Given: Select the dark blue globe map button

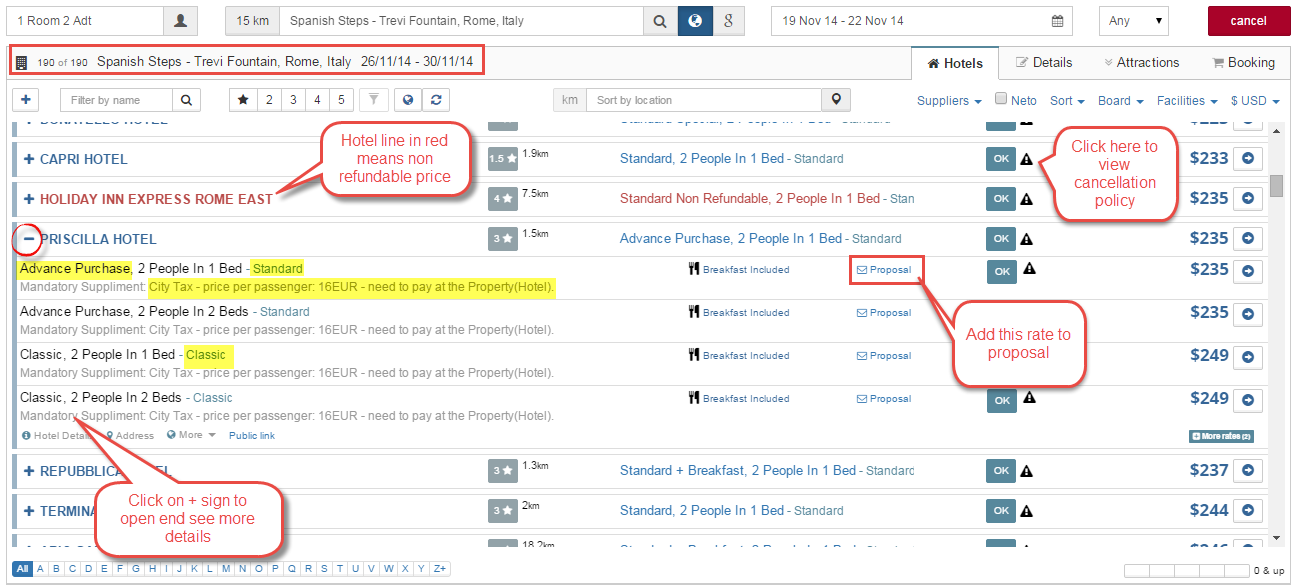Looking at the screenshot, I should point(694,21).
